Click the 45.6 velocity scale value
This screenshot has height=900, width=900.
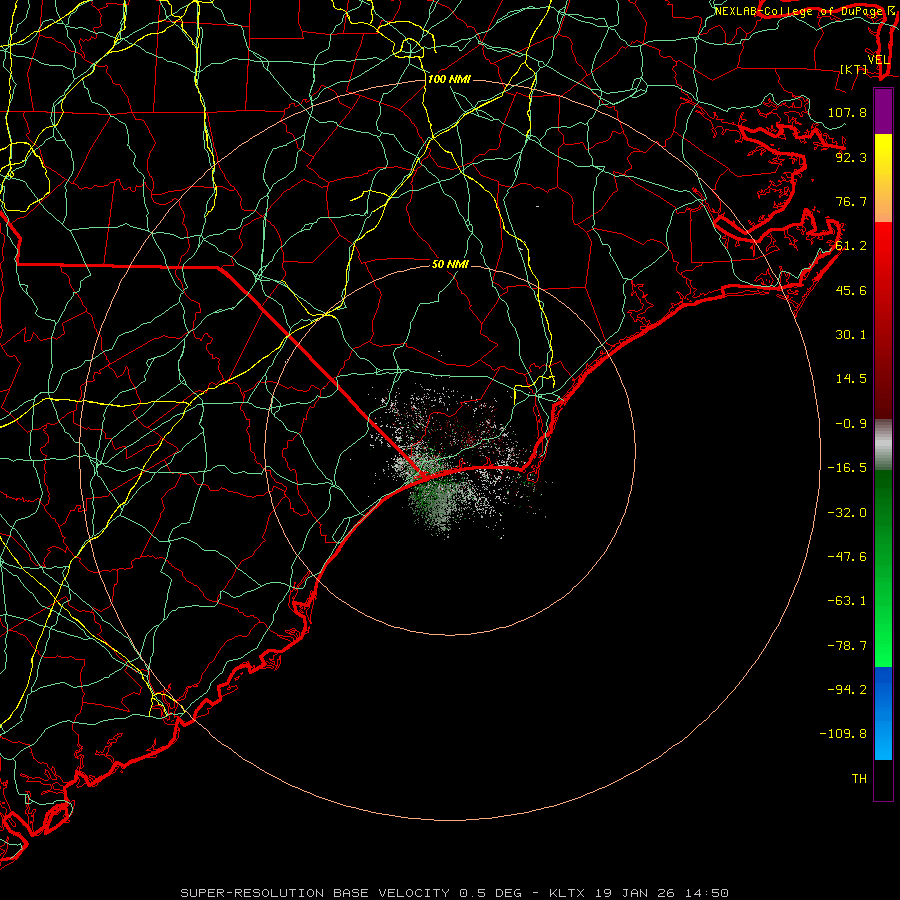pyautogui.click(x=851, y=290)
